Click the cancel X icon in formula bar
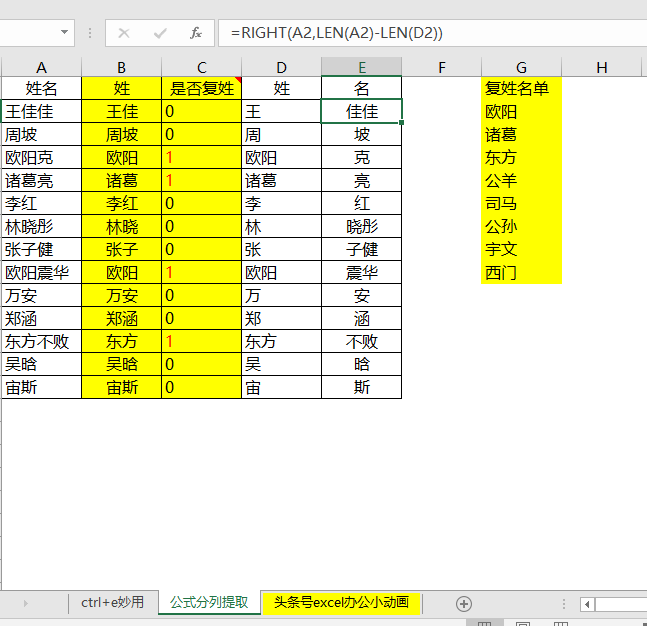 pos(124,33)
